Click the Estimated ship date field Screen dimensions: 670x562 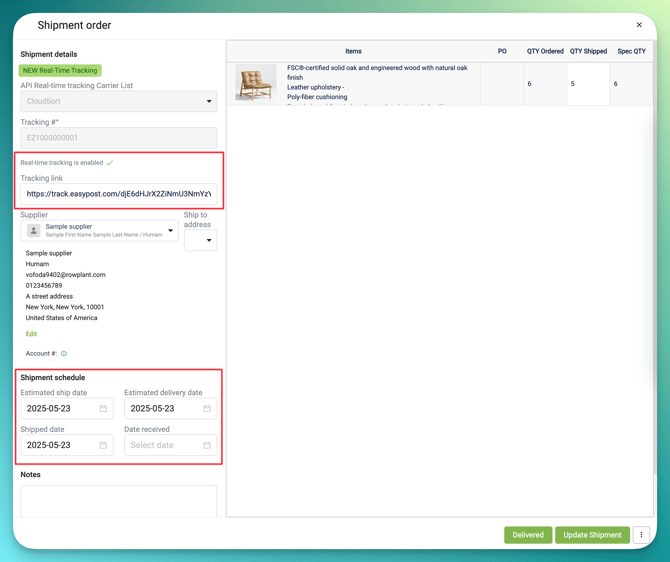[x=67, y=409]
